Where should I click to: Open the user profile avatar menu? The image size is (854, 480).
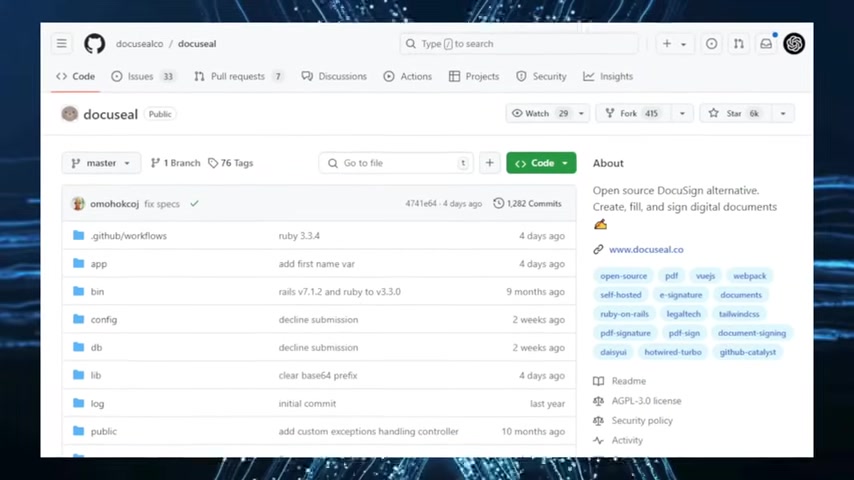(794, 44)
